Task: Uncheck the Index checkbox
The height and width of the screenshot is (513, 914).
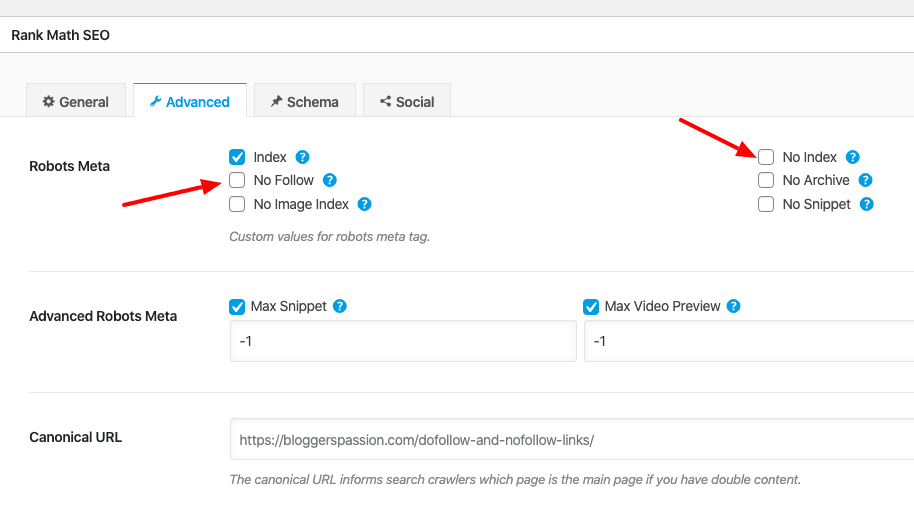Action: [237, 157]
